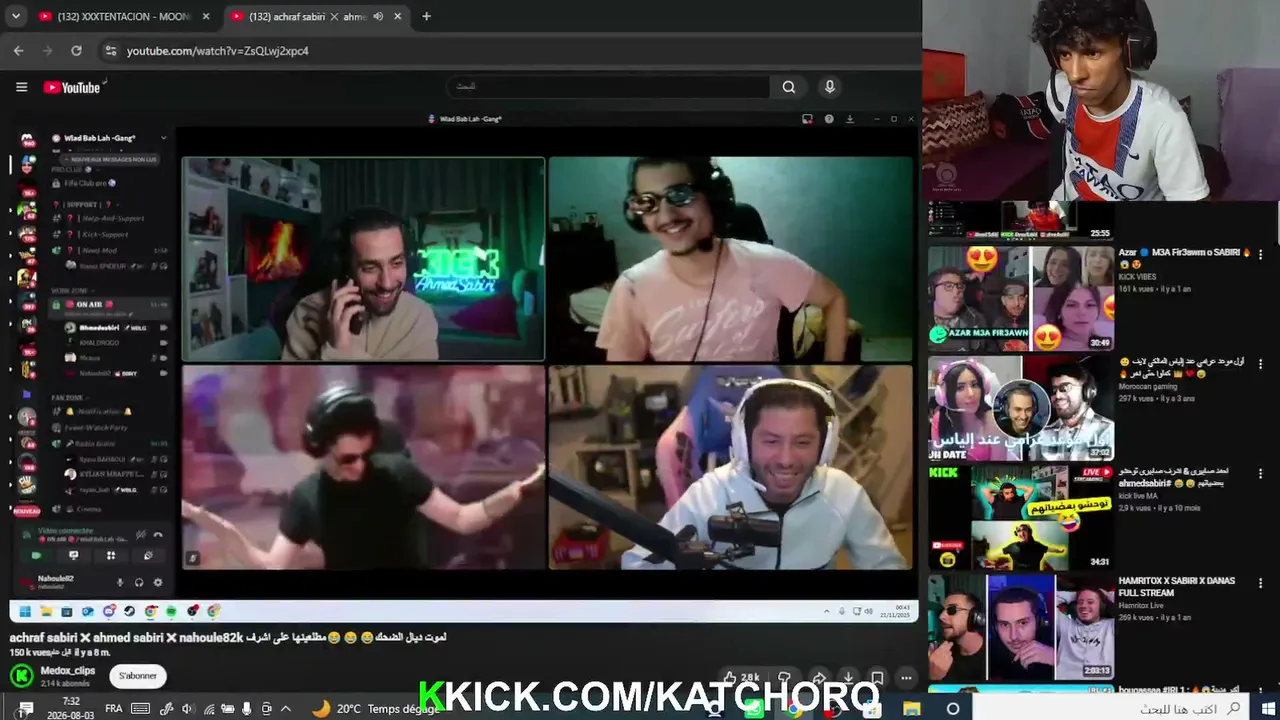
Task: Open the 2:03:13 HAMRITOX stream thumbnail
Action: click(1020, 628)
